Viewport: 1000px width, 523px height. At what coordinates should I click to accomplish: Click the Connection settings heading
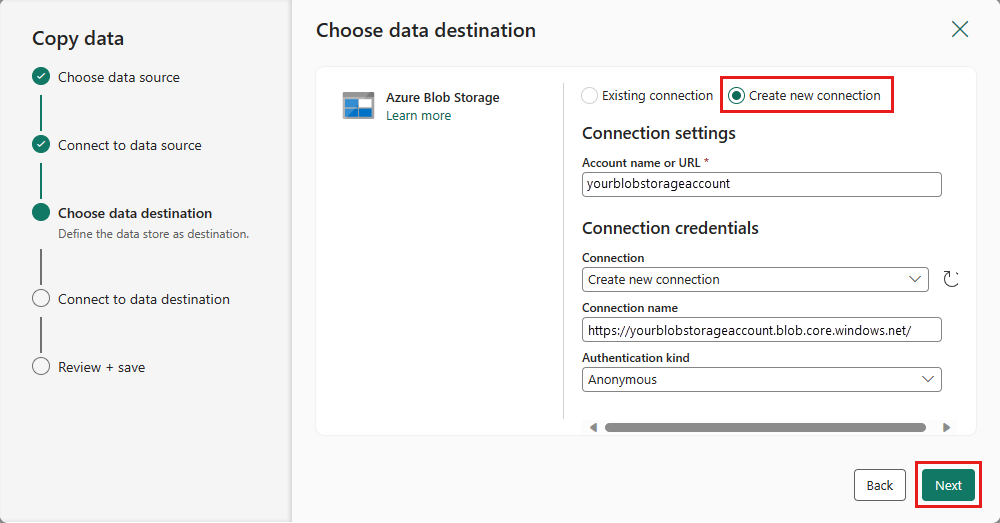coord(659,133)
